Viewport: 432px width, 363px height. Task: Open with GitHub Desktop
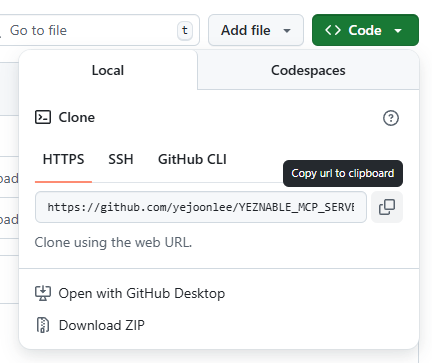[x=130, y=293]
